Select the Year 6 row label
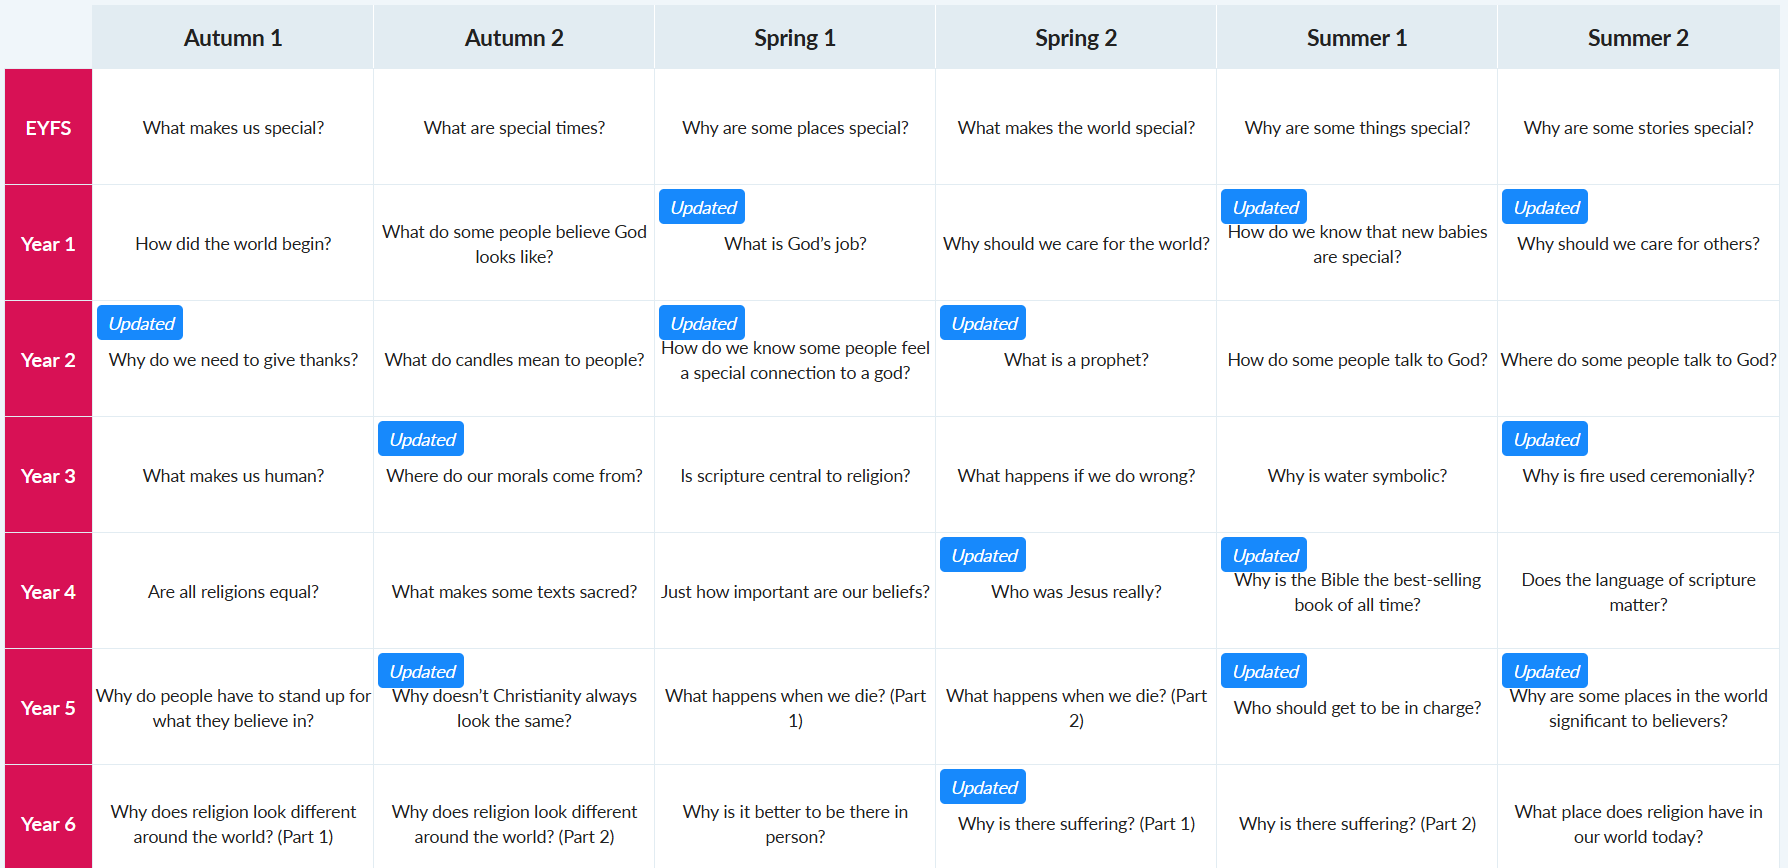 pos(48,824)
